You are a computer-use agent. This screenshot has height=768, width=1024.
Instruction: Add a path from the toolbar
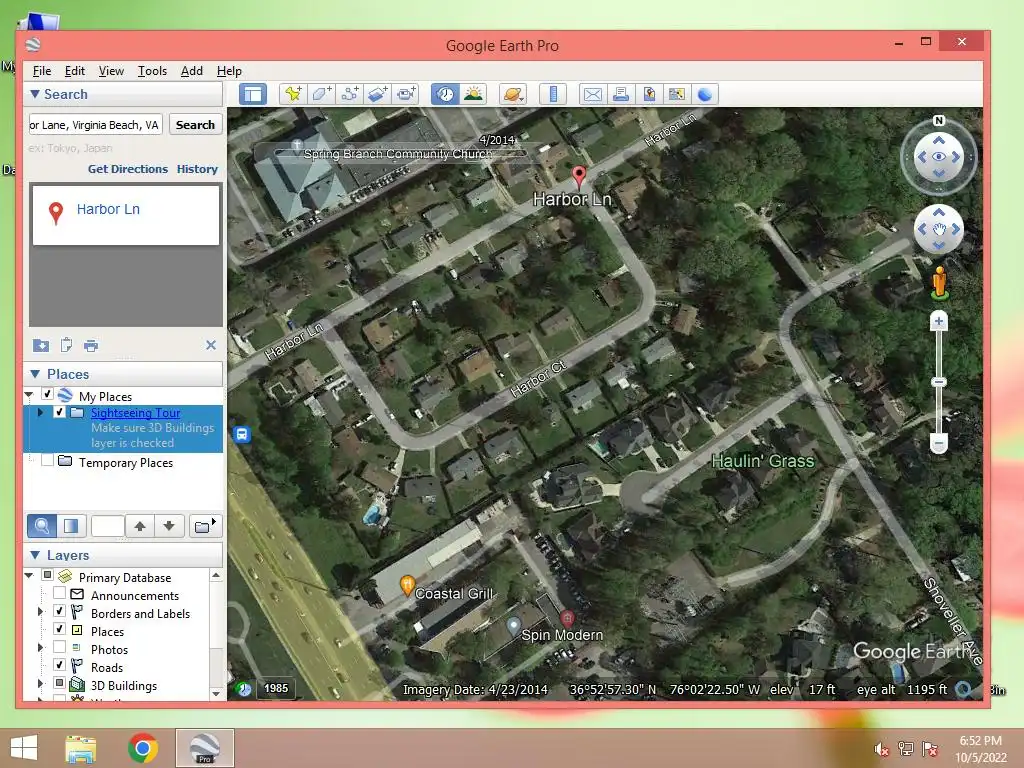tap(349, 94)
